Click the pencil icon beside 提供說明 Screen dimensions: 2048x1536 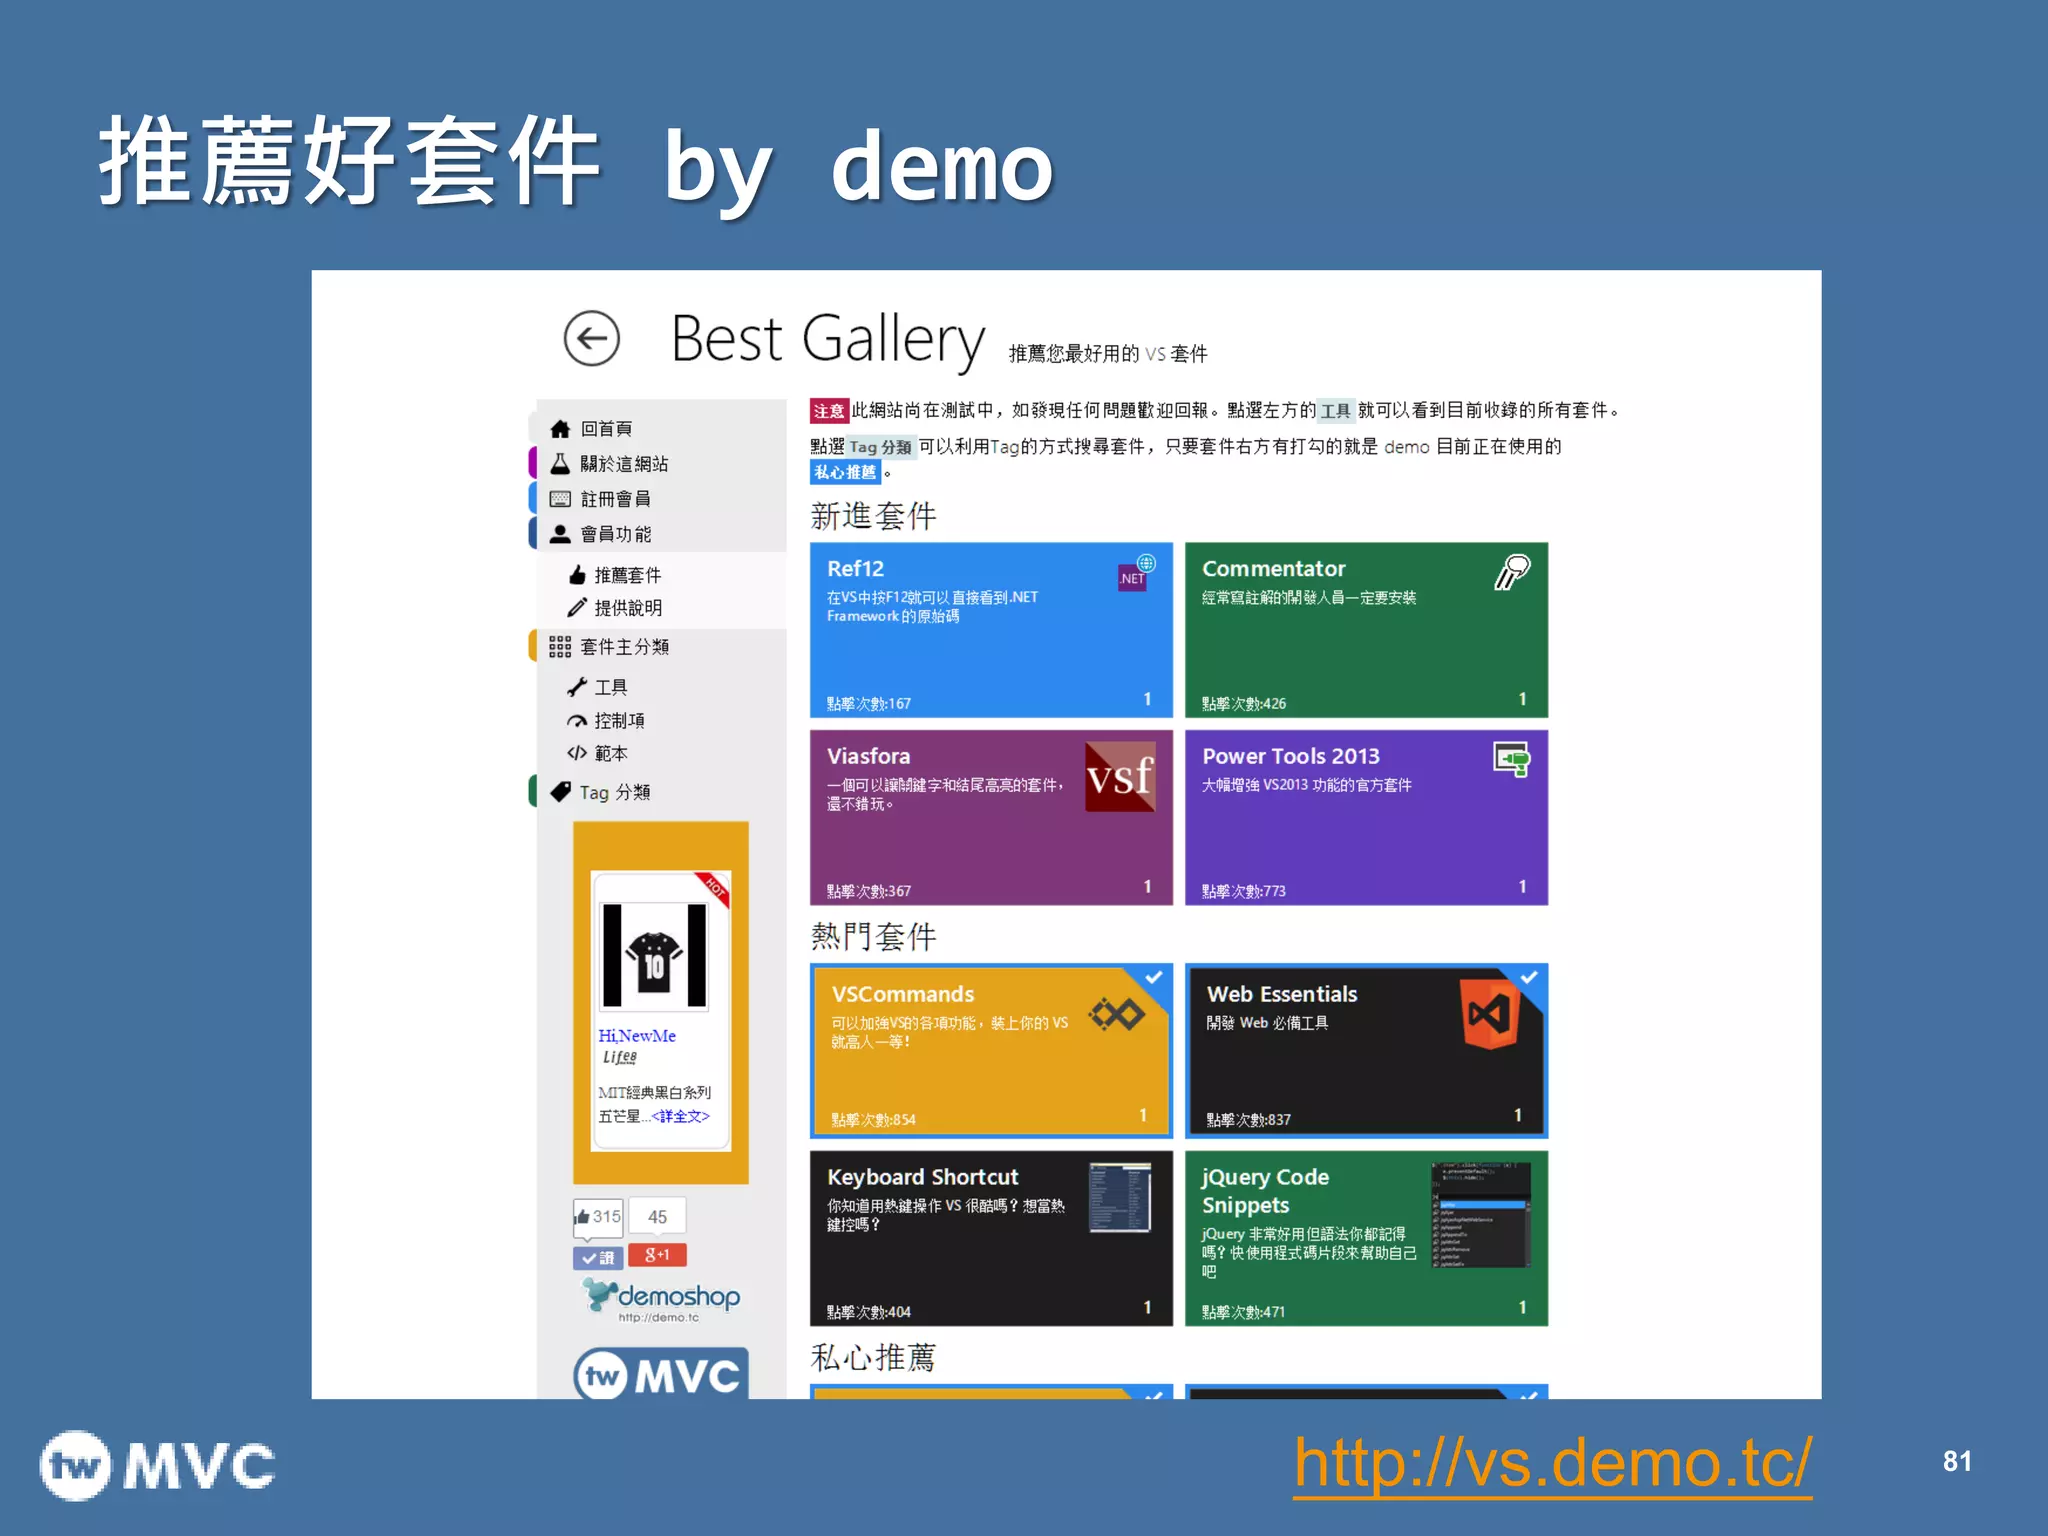point(577,608)
